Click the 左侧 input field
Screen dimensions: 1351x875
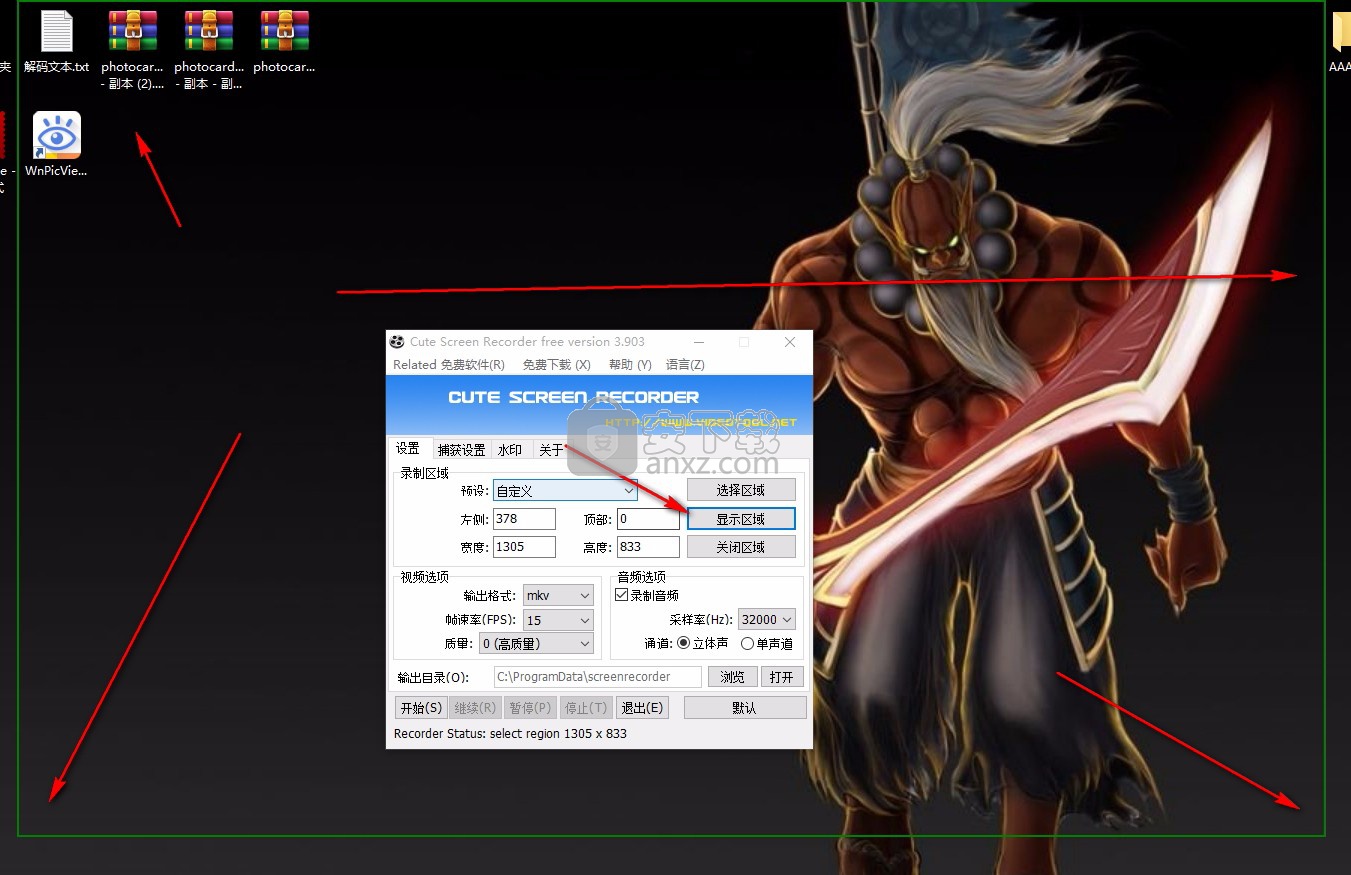524,519
